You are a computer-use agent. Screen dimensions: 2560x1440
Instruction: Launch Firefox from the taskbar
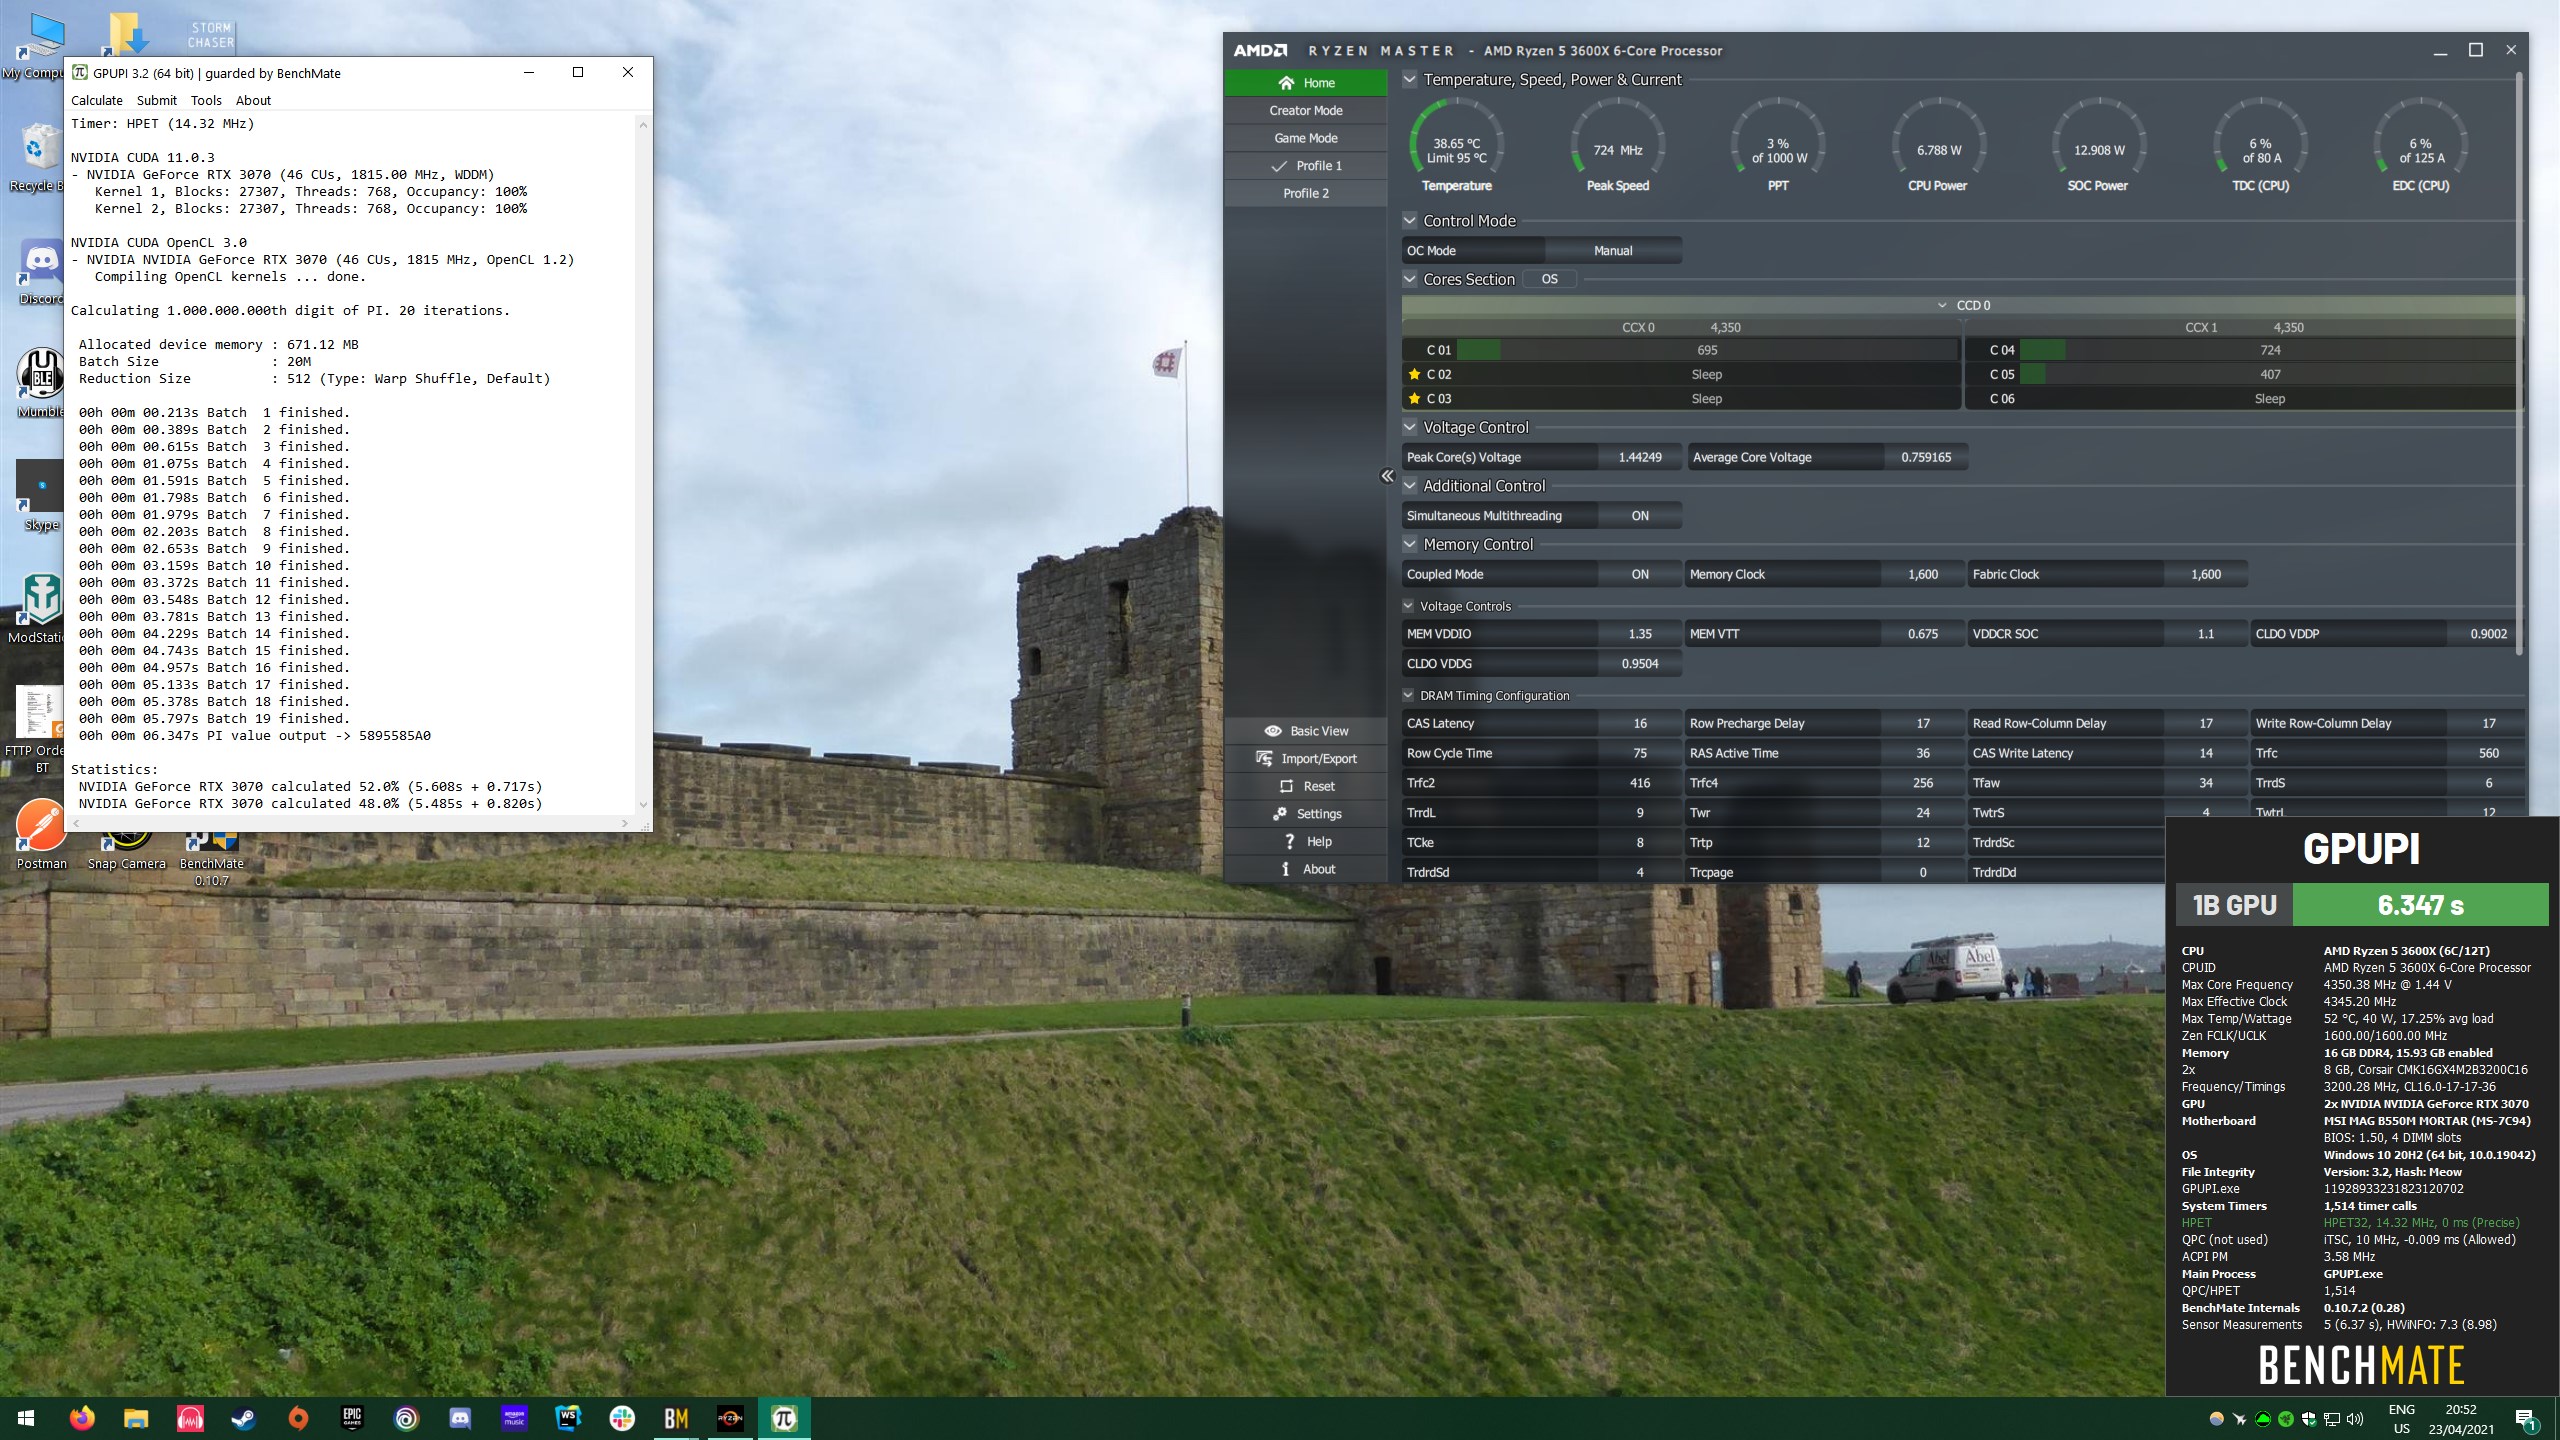point(82,1418)
